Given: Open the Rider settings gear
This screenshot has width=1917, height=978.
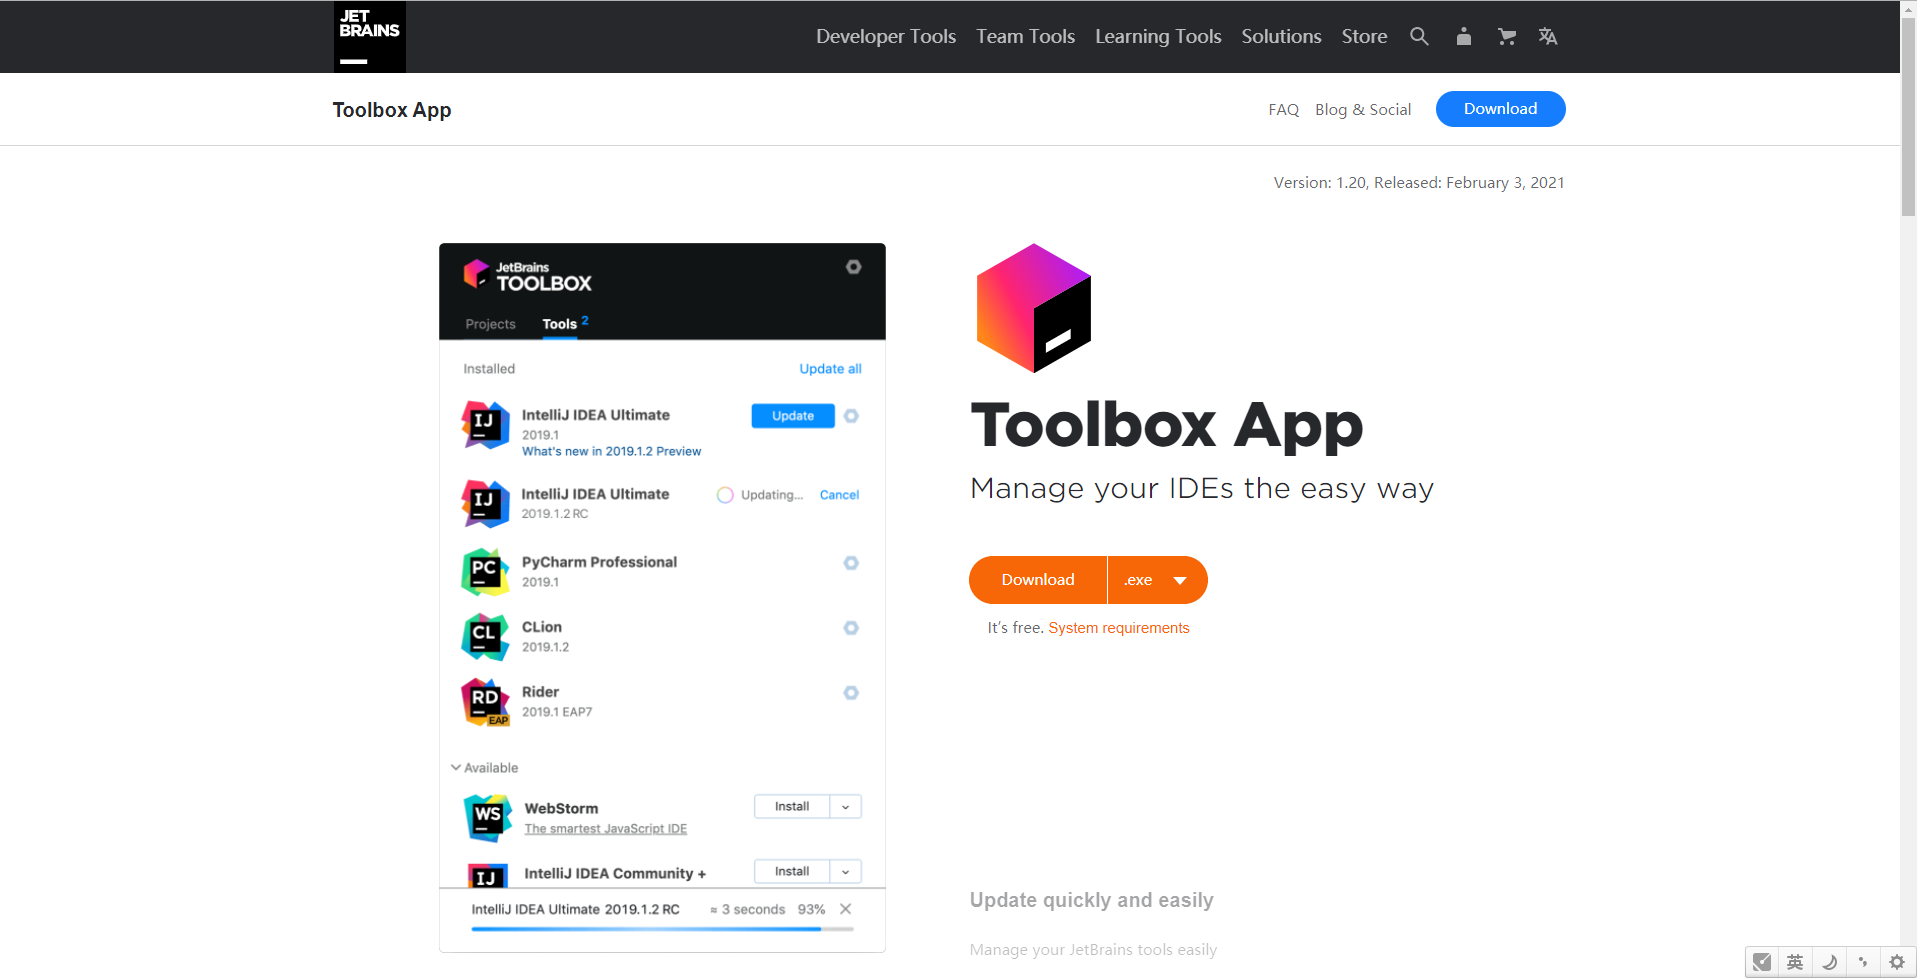Looking at the screenshot, I should pyautogui.click(x=851, y=693).
